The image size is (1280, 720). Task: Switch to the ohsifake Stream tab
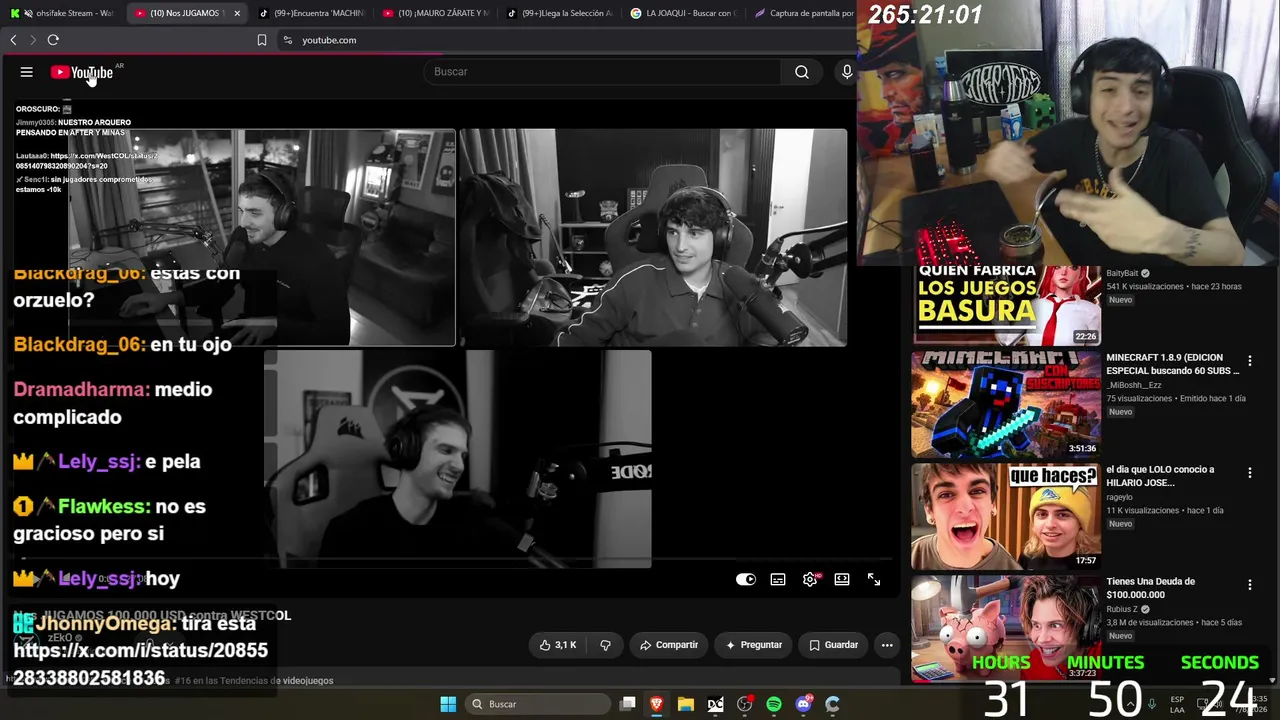62,13
